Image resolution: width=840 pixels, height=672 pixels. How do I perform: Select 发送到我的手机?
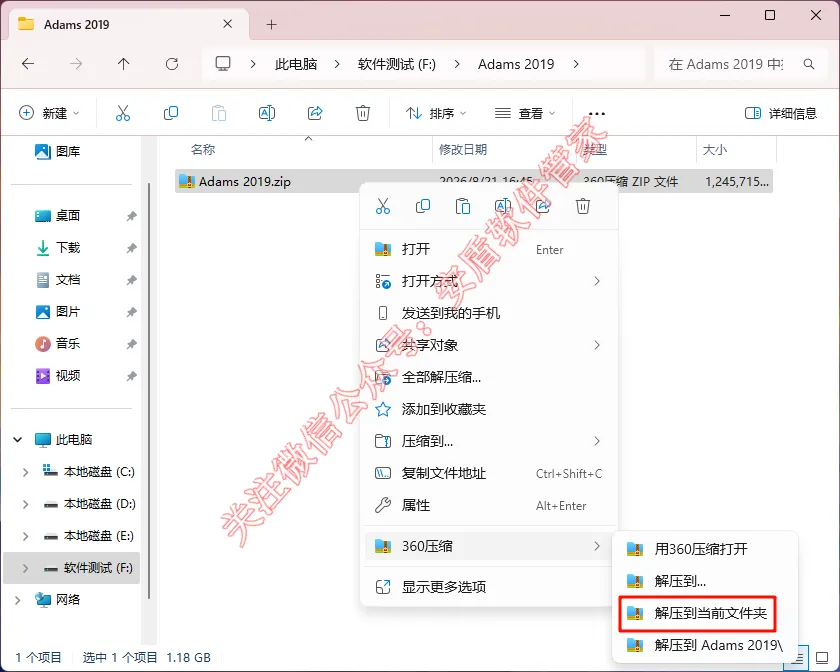coord(489,313)
